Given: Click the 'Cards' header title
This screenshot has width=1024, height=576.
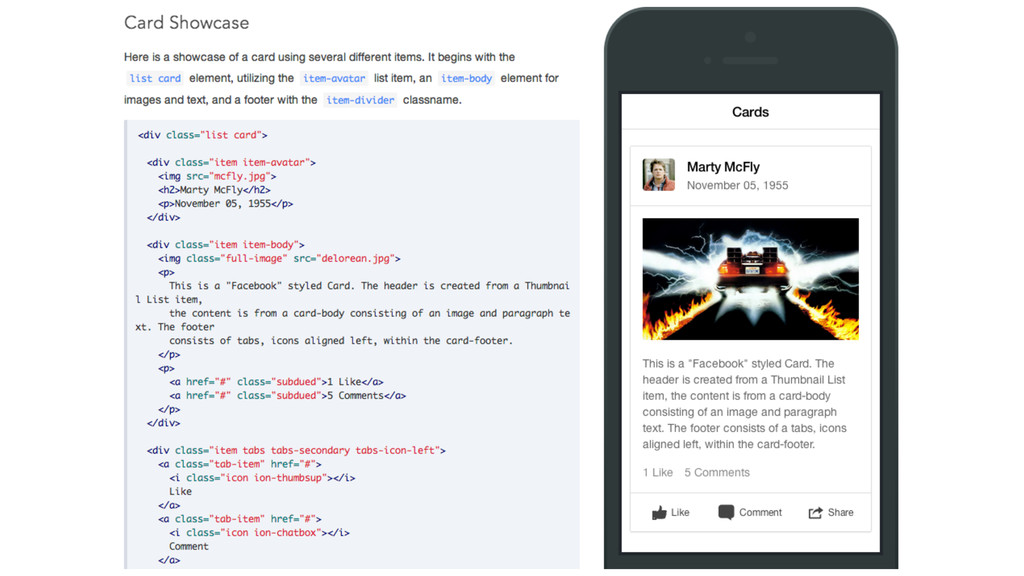Looking at the screenshot, I should pyautogui.click(x=750, y=112).
